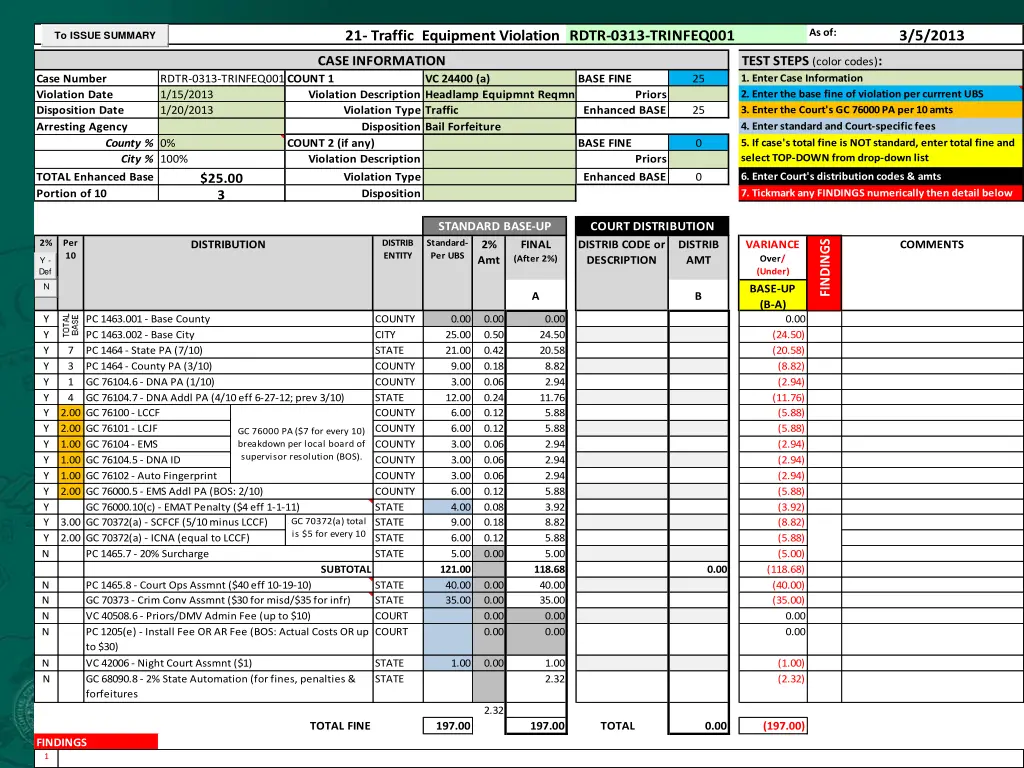This screenshot has height=768, width=1024.
Task: Select the County % cell showing 0%
Action: 221,143
